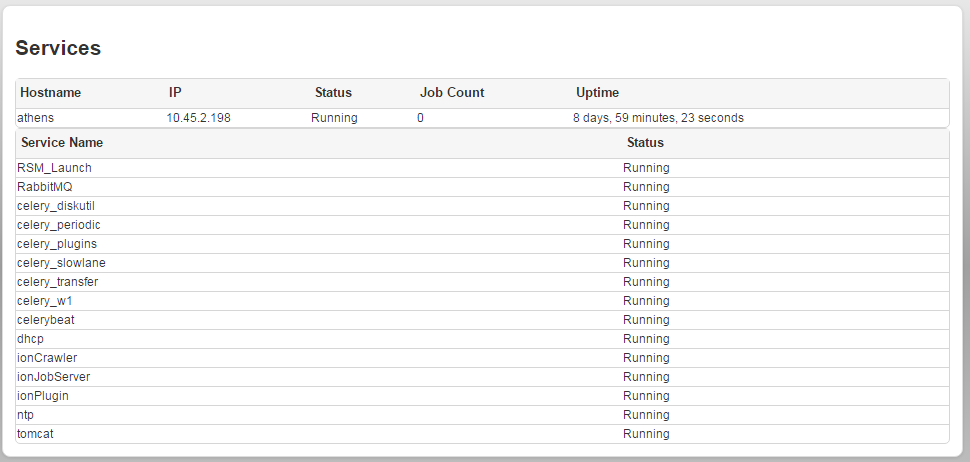Click the Uptime column header
The height and width of the screenshot is (462, 970).
[597, 93]
